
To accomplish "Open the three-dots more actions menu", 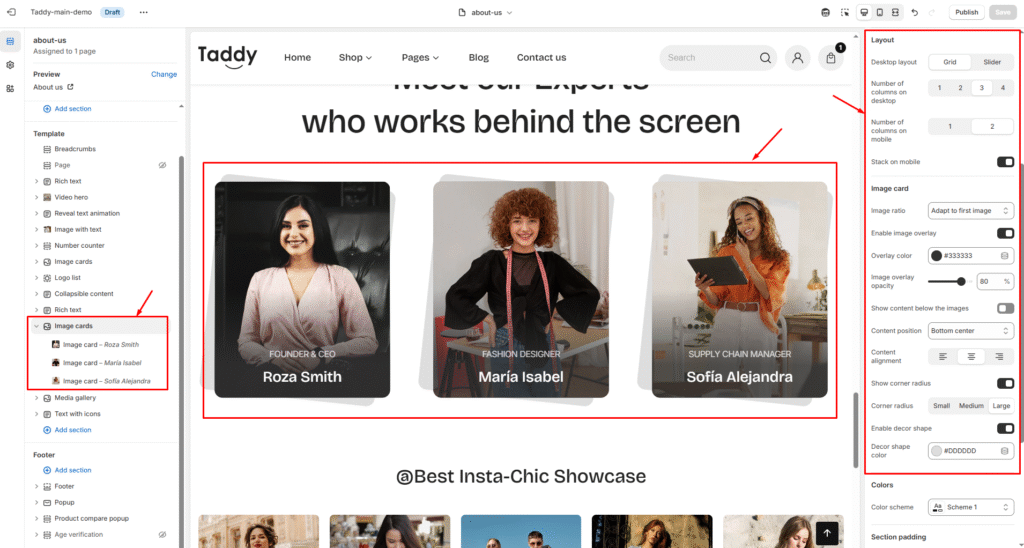I will 144,12.
